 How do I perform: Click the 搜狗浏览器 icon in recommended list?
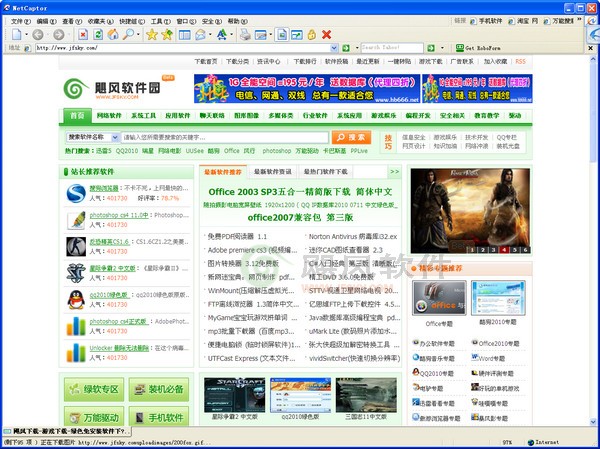(76, 193)
